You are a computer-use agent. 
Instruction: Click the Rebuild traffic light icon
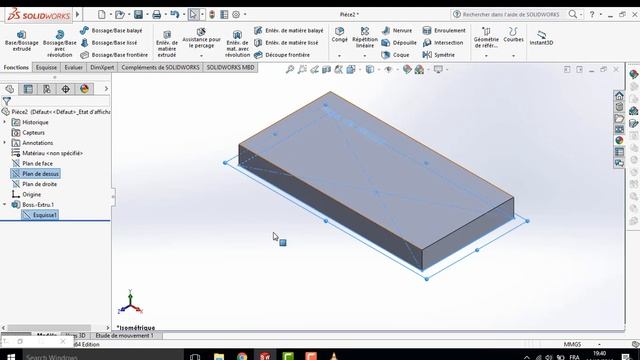pos(212,15)
